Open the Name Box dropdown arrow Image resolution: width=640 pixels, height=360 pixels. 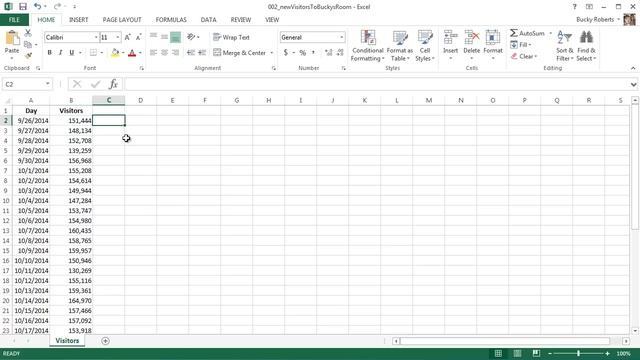click(x=48, y=84)
